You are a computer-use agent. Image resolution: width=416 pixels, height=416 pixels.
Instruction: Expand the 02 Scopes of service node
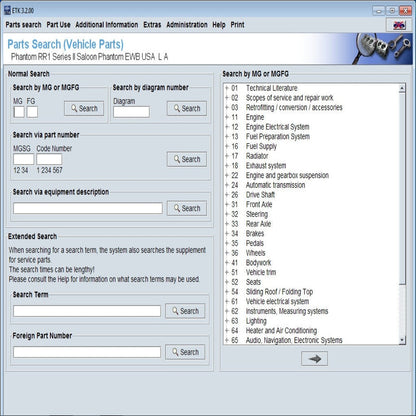pos(227,98)
